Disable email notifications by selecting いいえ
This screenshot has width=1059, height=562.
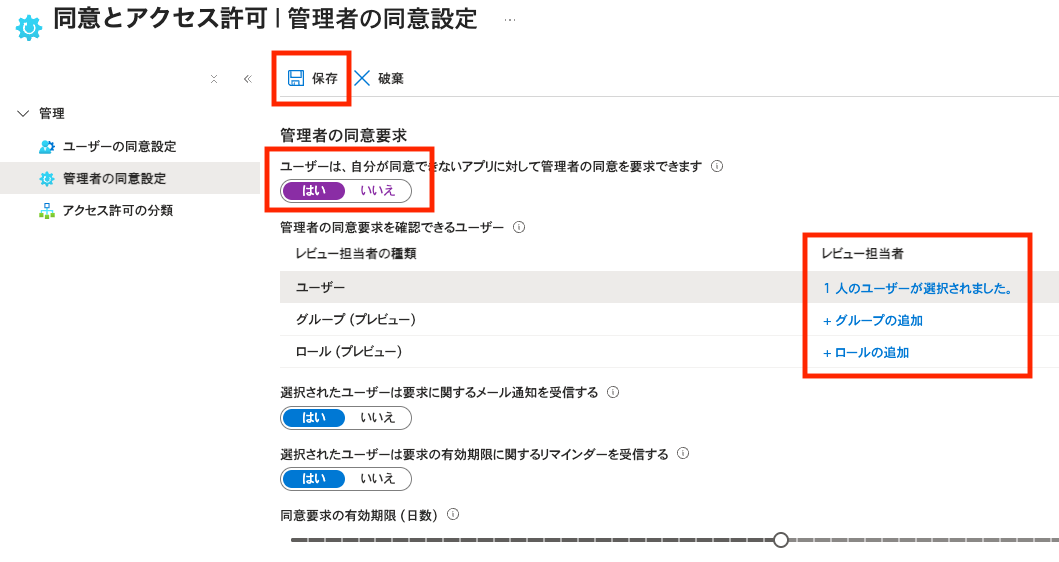click(378, 417)
